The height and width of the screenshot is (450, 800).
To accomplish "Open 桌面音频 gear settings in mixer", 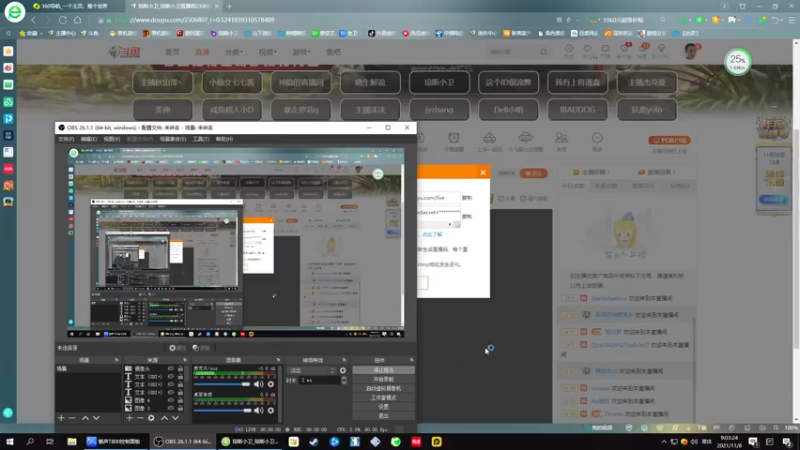I will tap(271, 410).
